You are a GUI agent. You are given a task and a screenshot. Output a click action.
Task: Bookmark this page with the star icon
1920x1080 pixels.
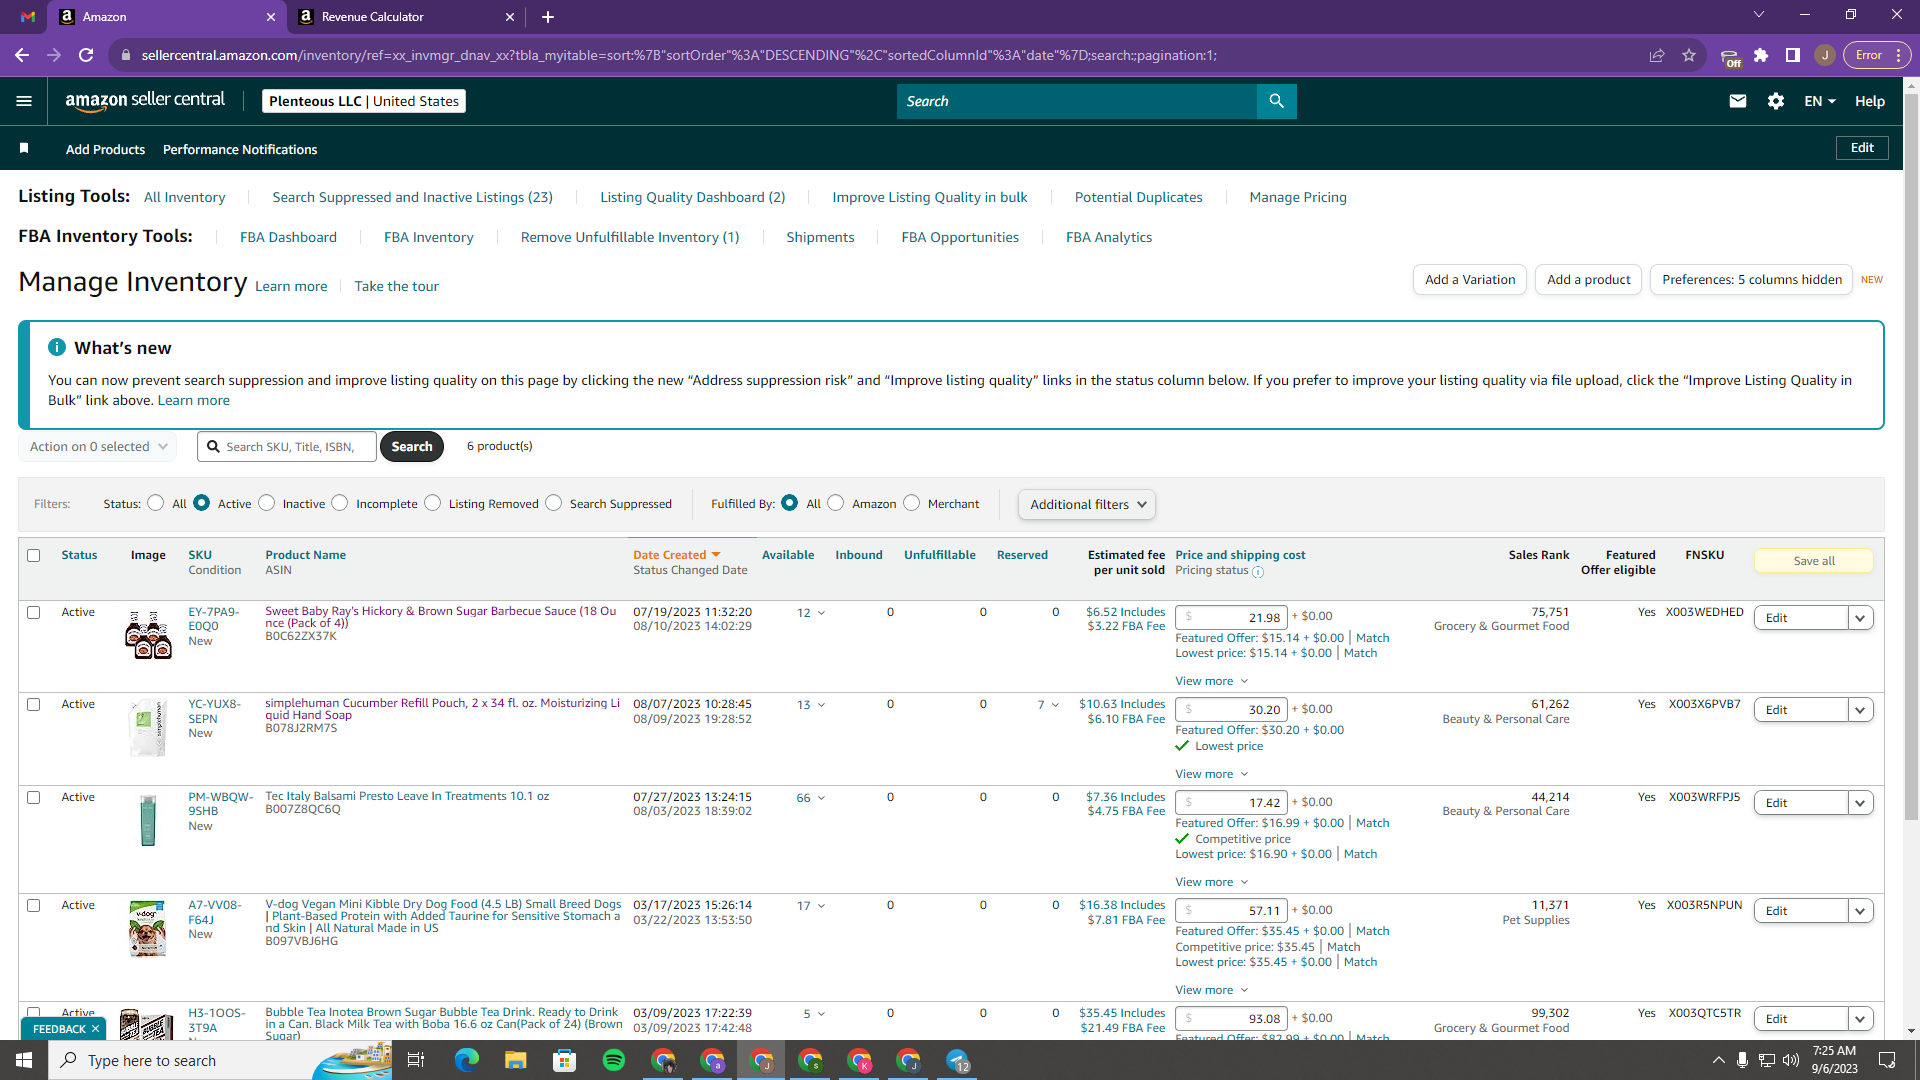pyautogui.click(x=1689, y=55)
